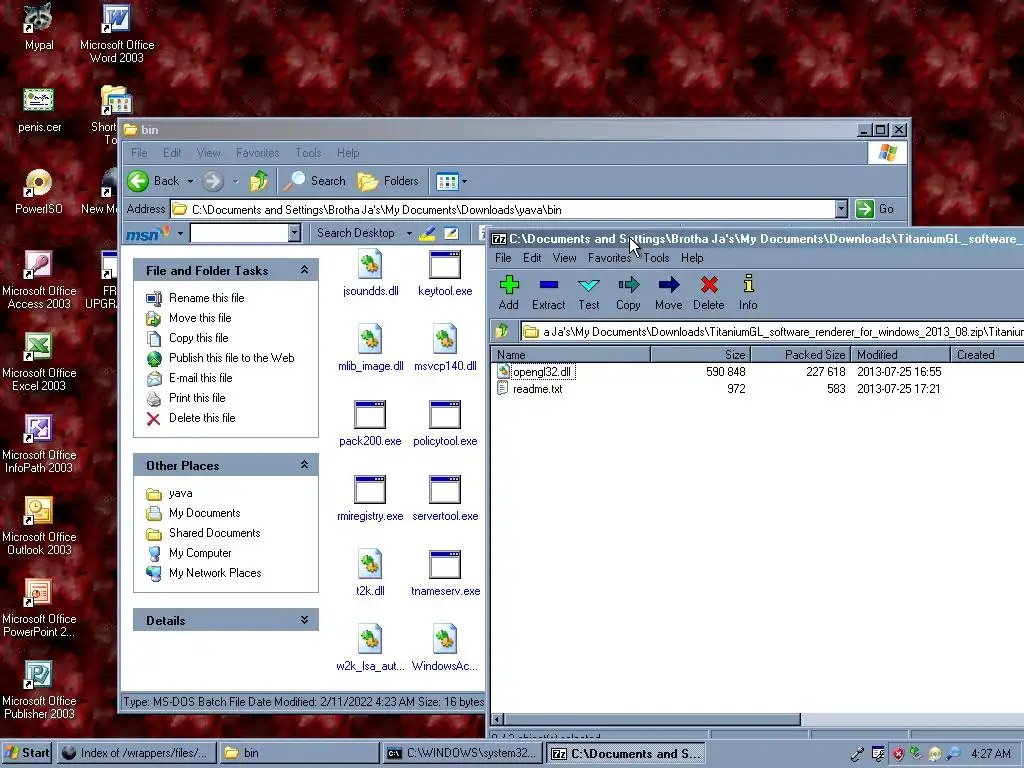Screen dimensions: 1024x768
Task: Click Delete this file task link
Action: click(x=202, y=418)
